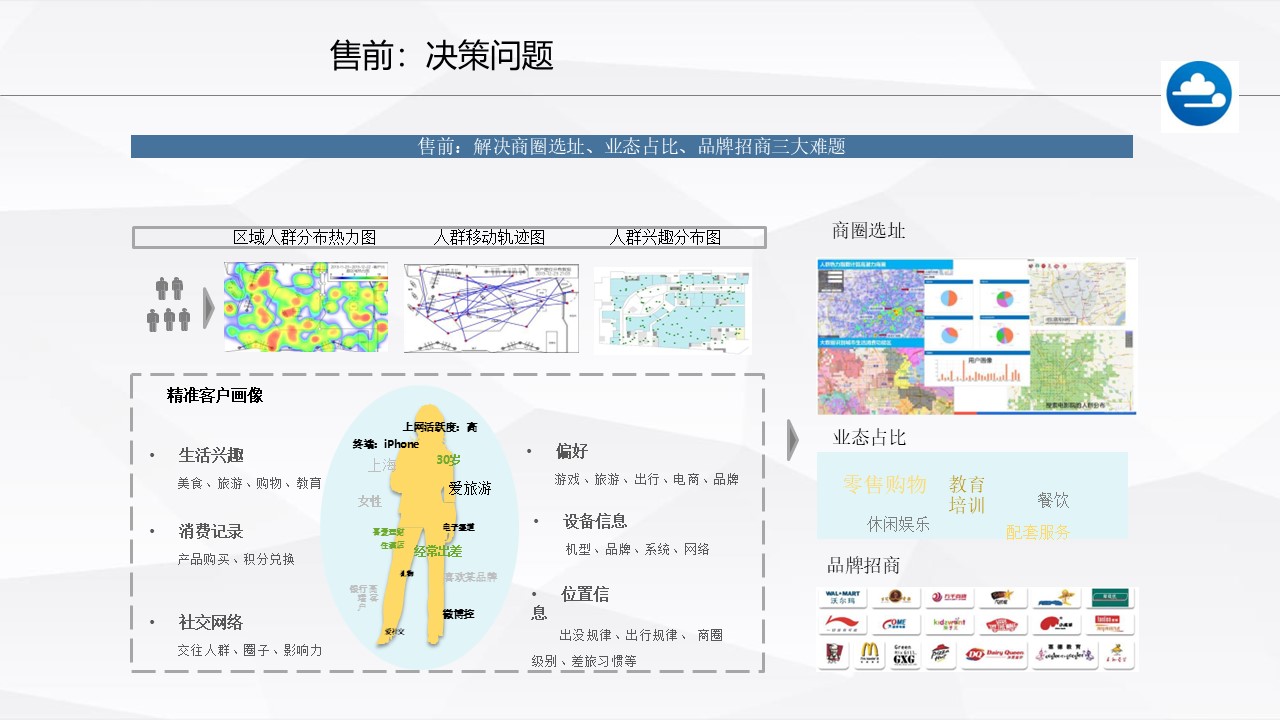Open the crowd heatmap thumbnail
1280x720 pixels.
(x=306, y=307)
